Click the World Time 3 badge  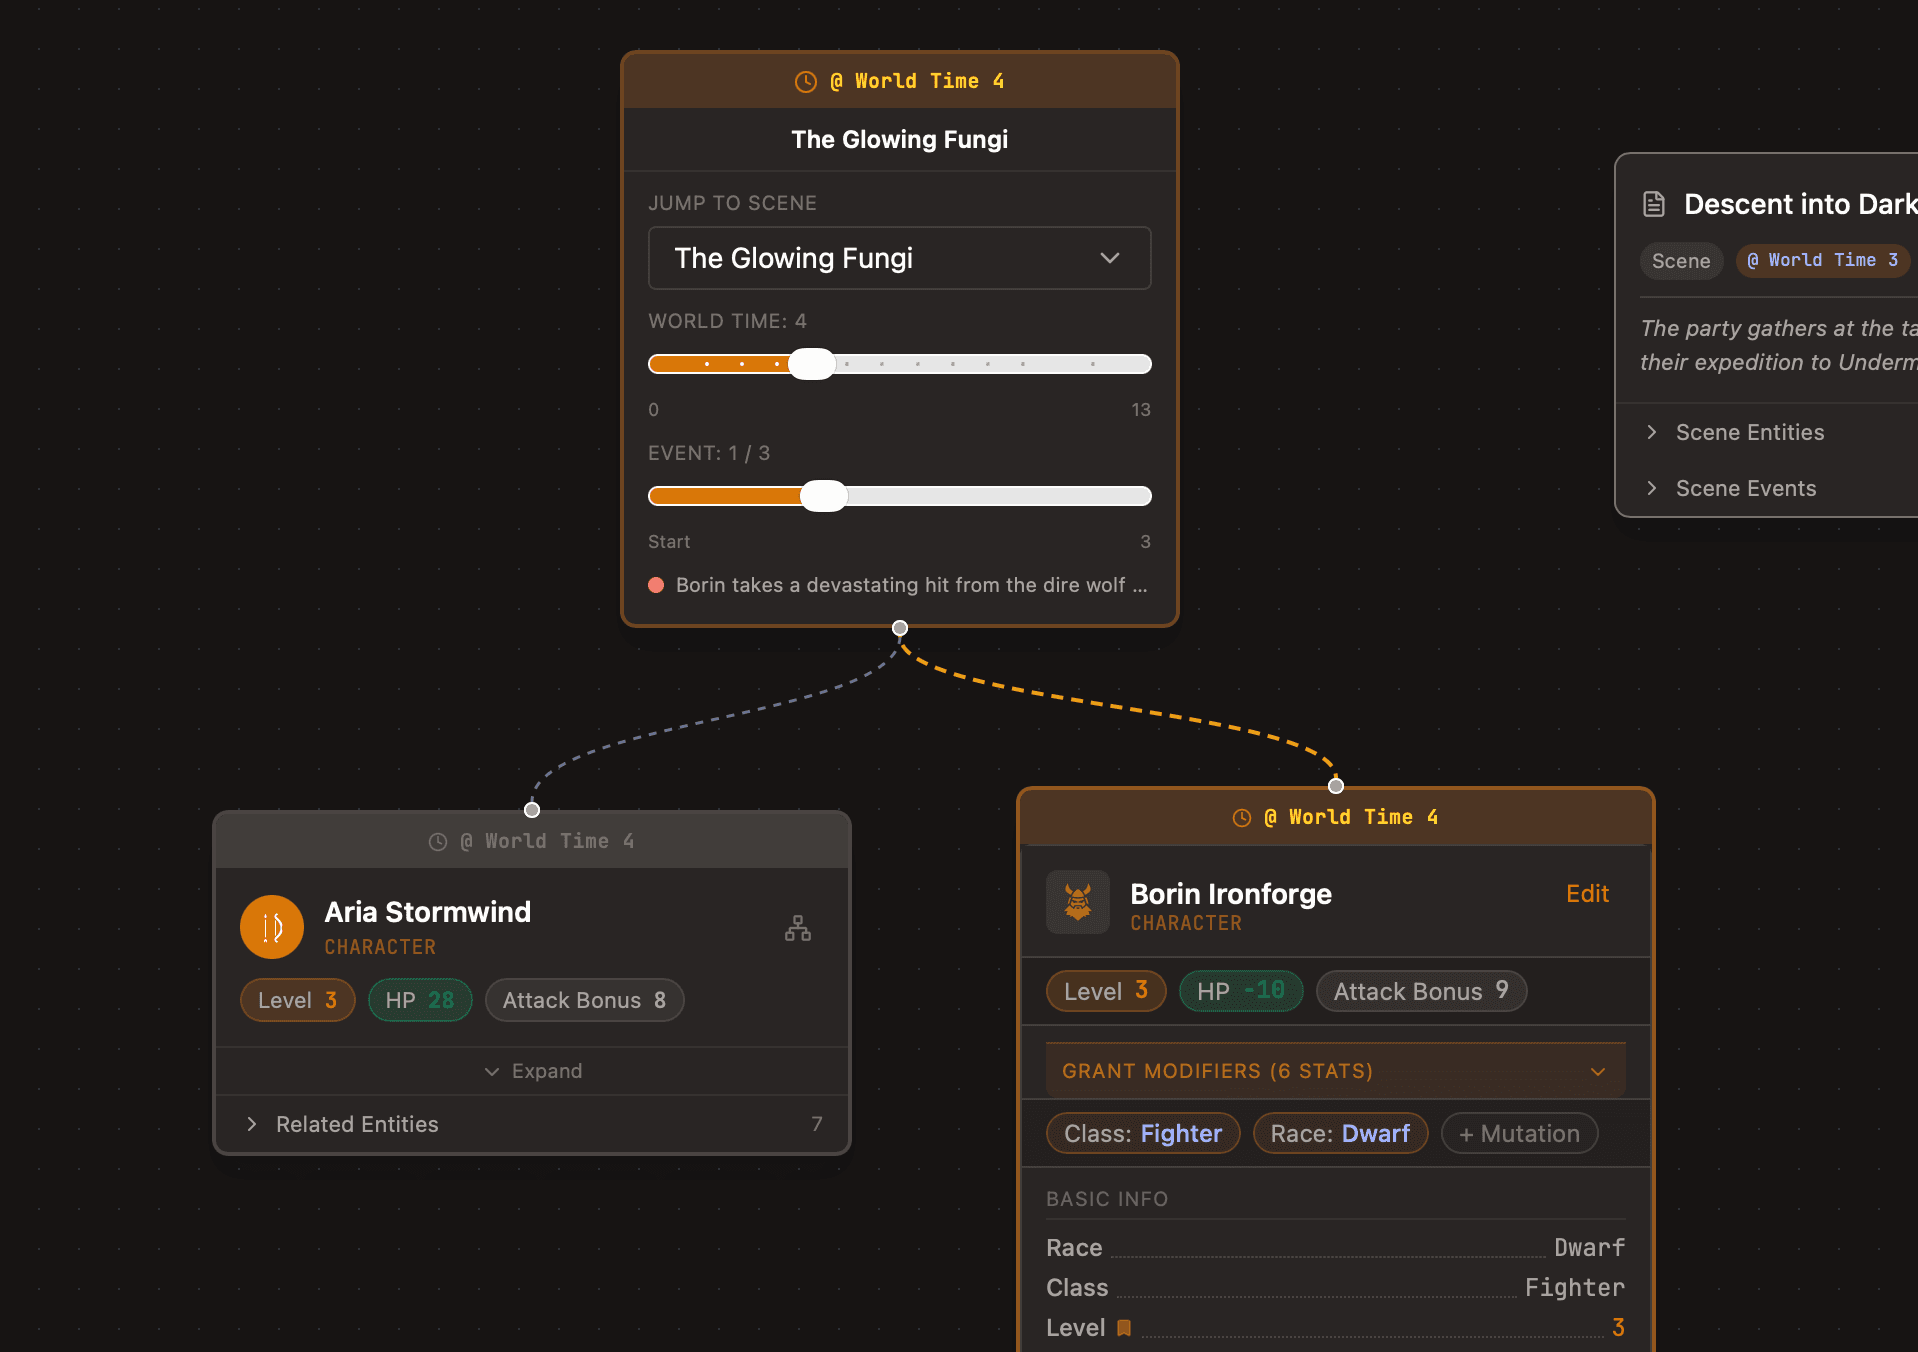coord(1822,260)
